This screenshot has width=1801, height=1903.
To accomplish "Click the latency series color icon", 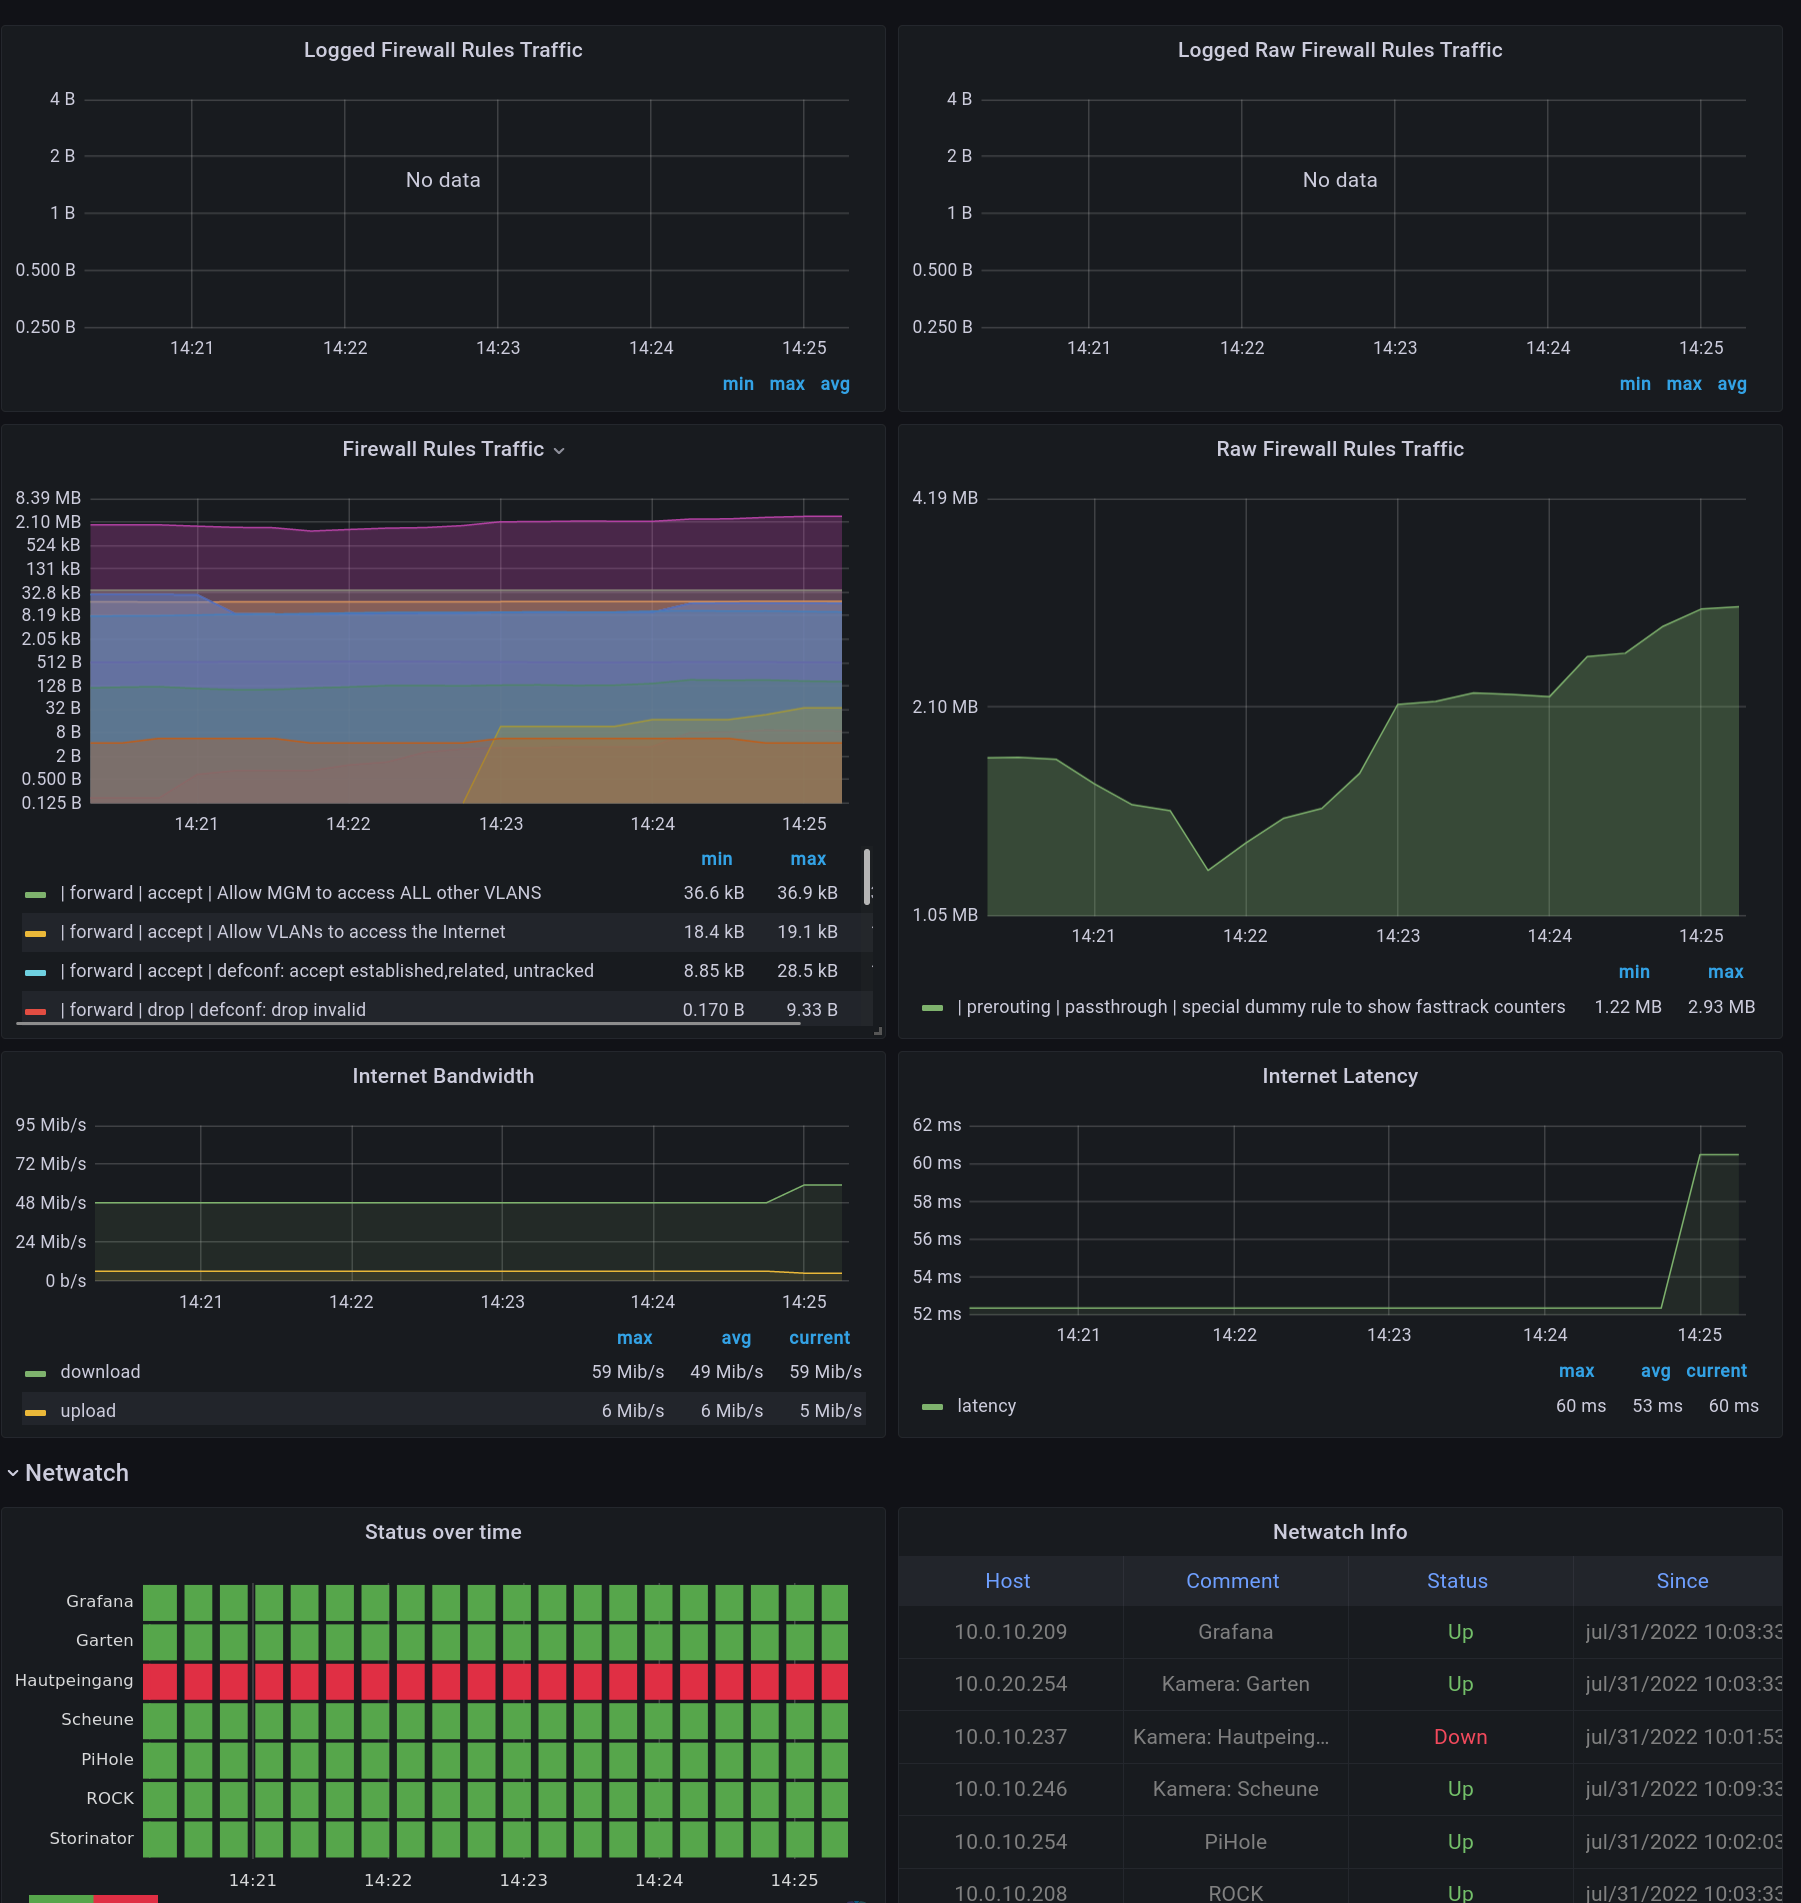I will click(932, 1407).
